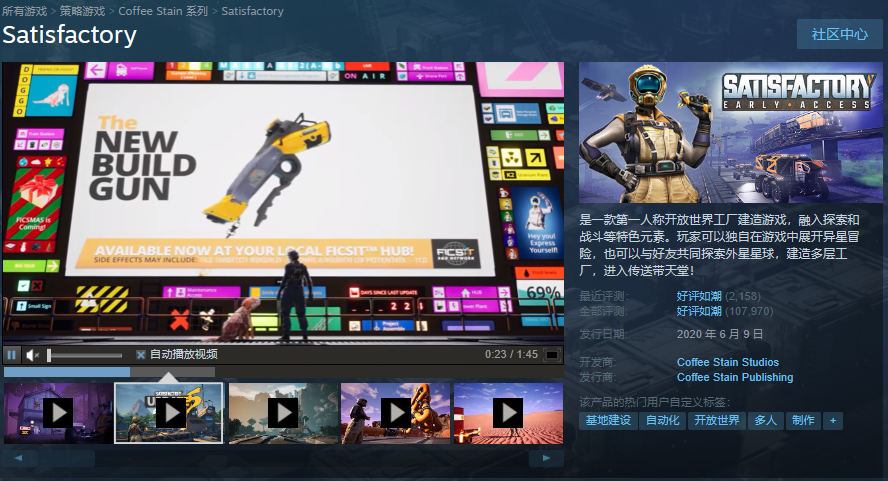Click the Satisfactory Early Access header image
The height and width of the screenshot is (481, 888).
point(731,133)
